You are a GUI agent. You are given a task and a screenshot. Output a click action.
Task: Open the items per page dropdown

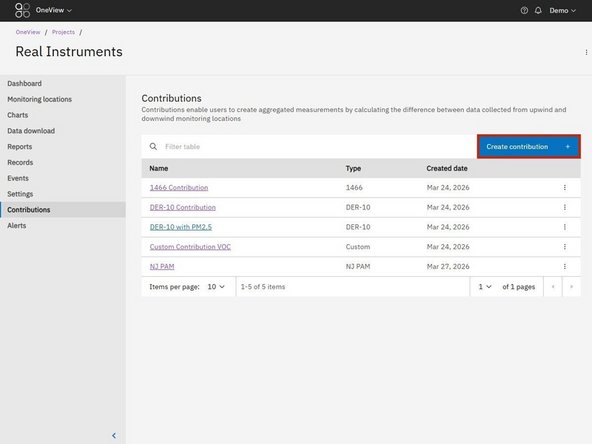(x=216, y=287)
